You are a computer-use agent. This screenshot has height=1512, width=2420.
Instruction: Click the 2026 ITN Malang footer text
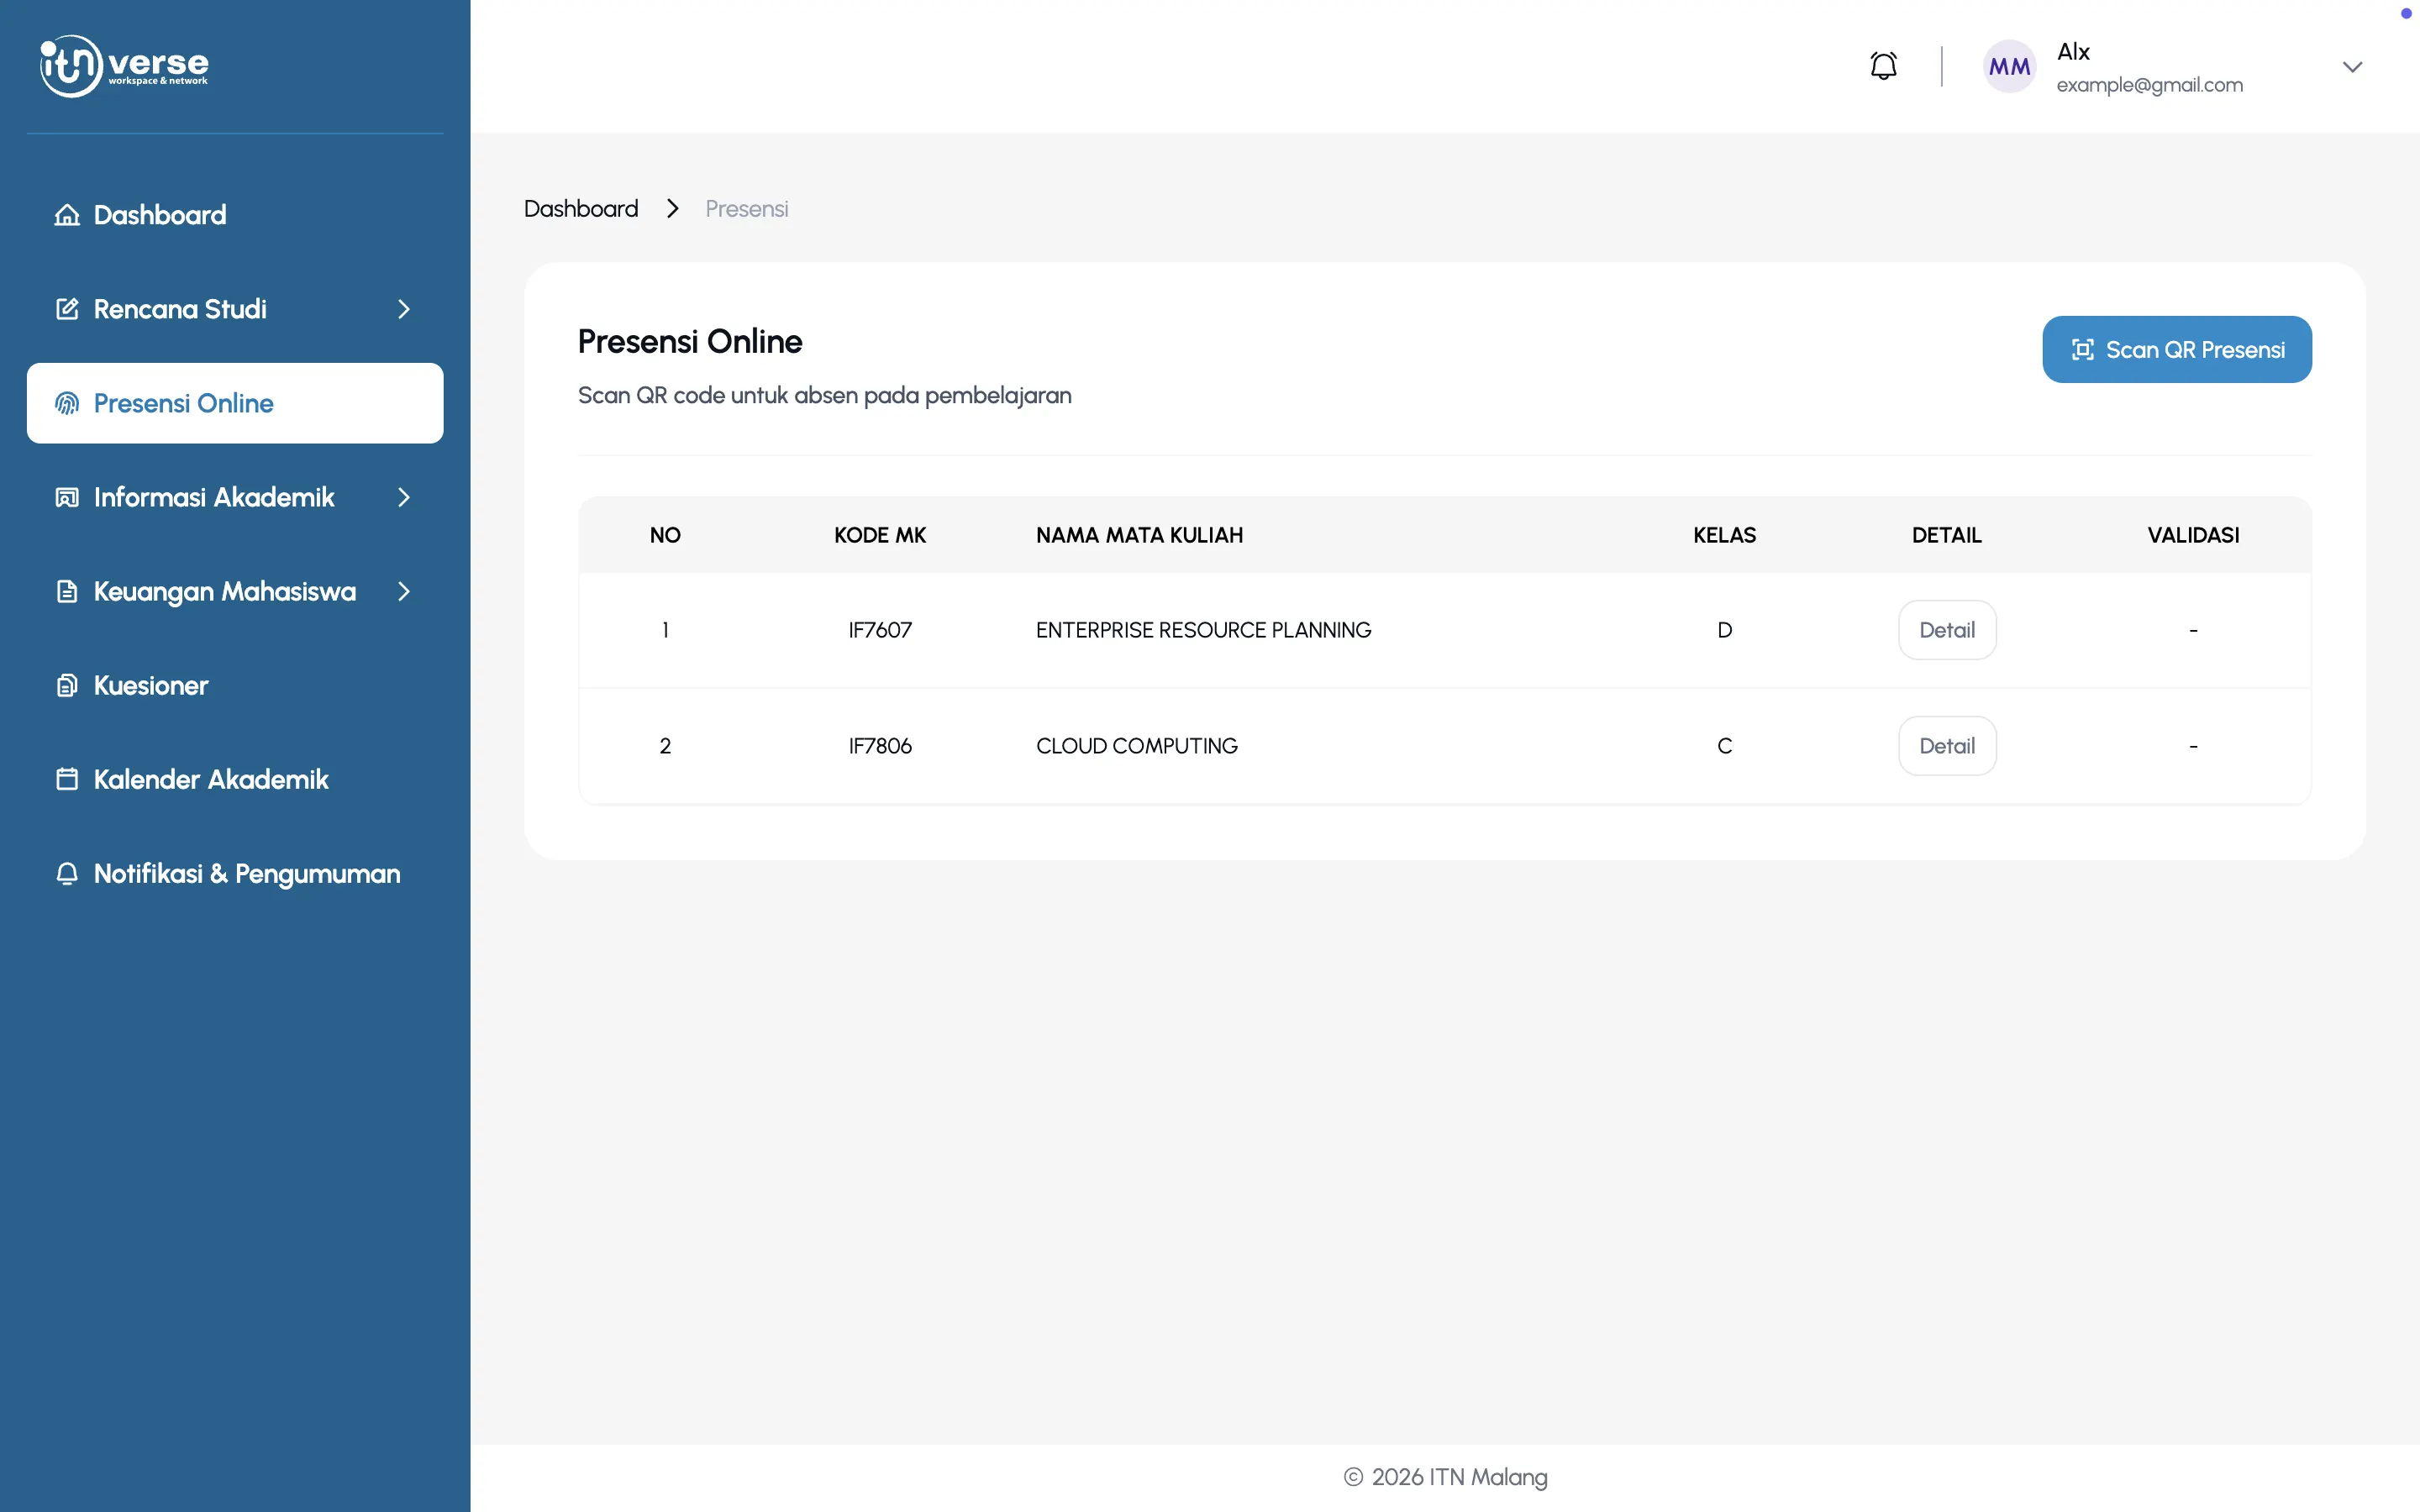click(x=1445, y=1477)
